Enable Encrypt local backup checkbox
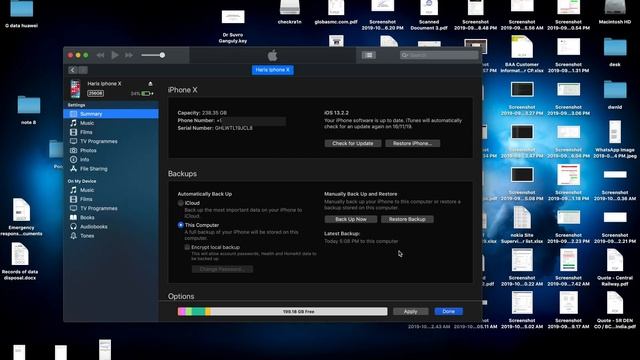The image size is (640, 360). [187, 247]
